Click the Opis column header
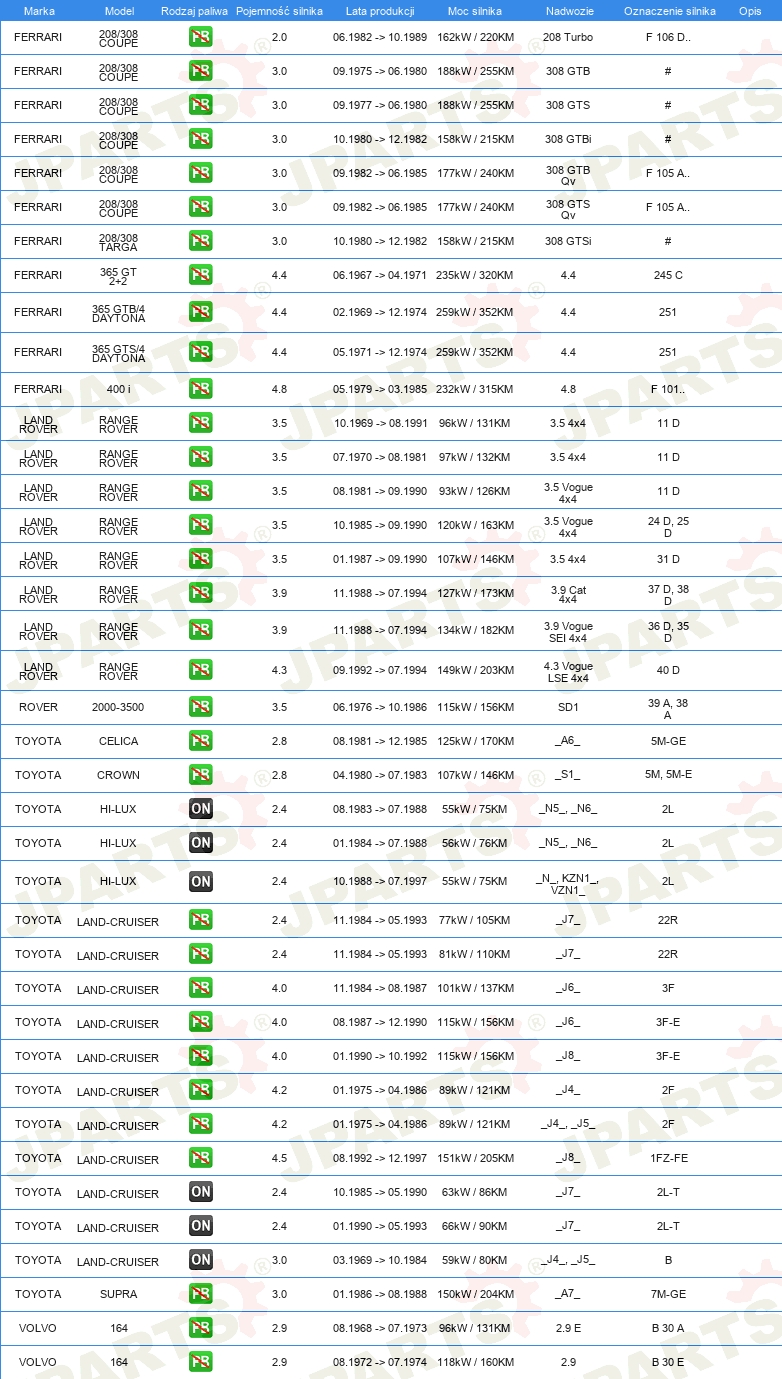Image resolution: width=782 pixels, height=1379 pixels. [749, 10]
